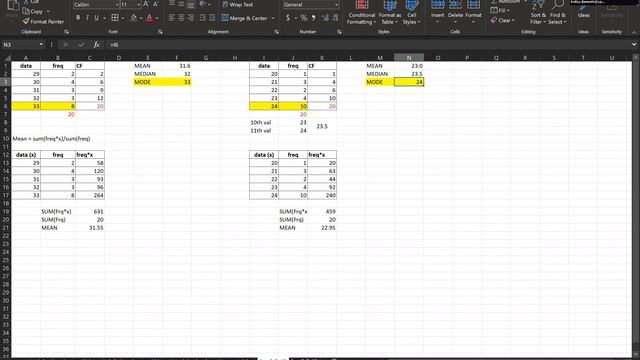The image size is (640, 360).
Task: Apply Percent Style formatting
Action: pyautogui.click(x=304, y=18)
